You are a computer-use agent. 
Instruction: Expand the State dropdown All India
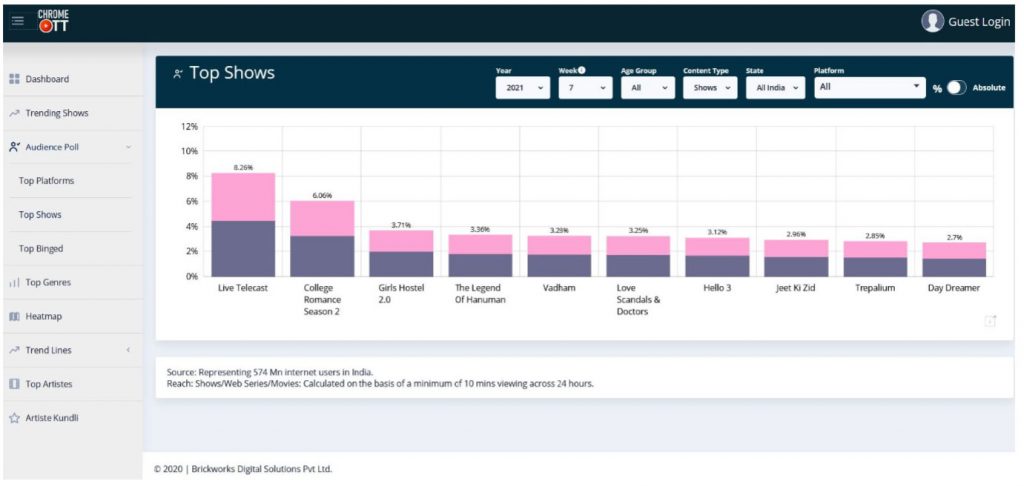pyautogui.click(x=775, y=88)
